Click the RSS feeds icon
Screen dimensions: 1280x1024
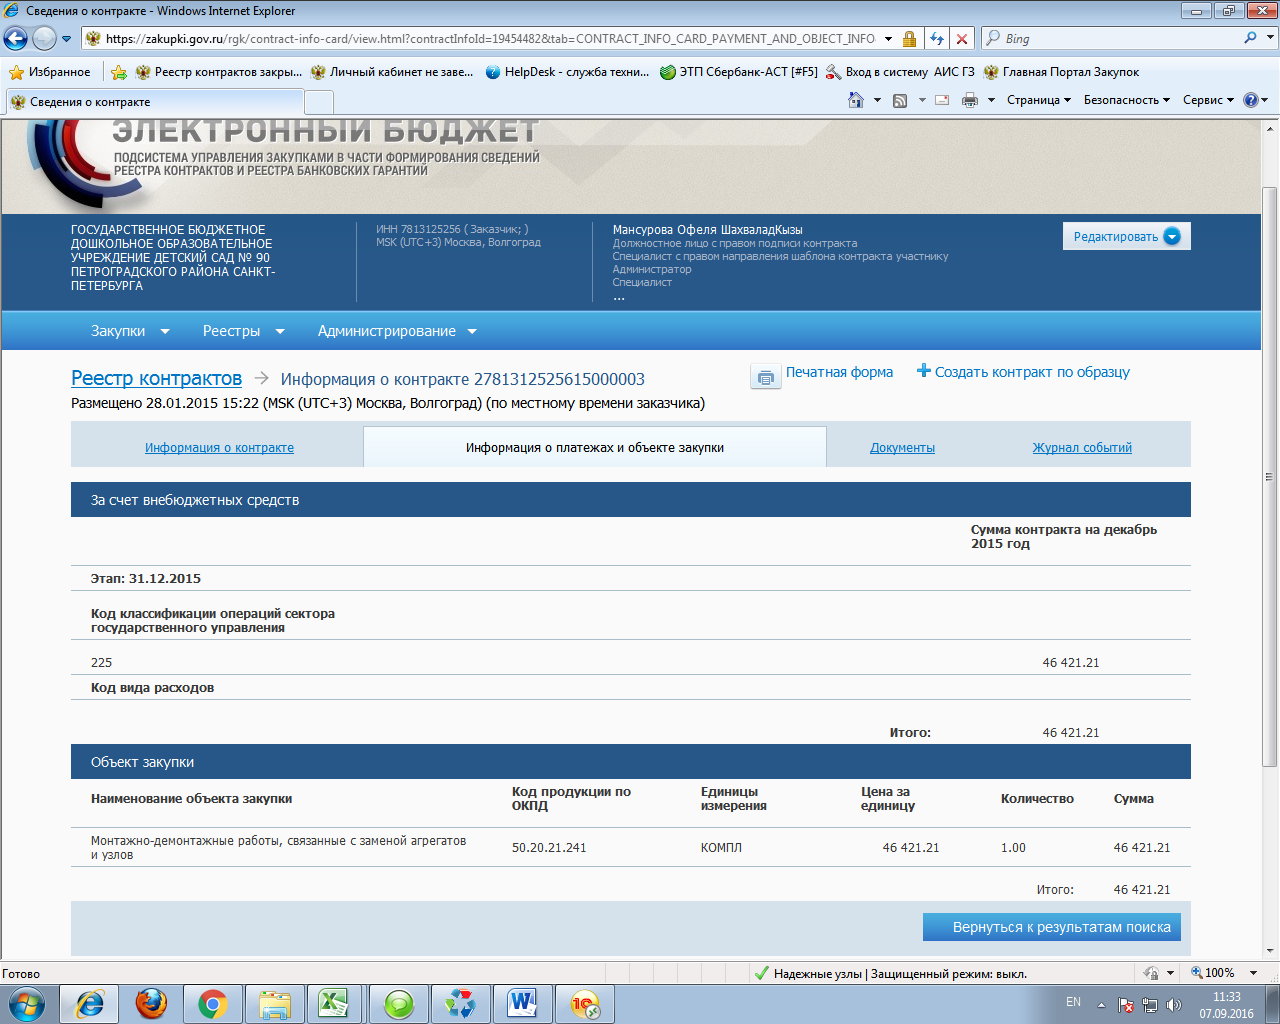tap(900, 100)
